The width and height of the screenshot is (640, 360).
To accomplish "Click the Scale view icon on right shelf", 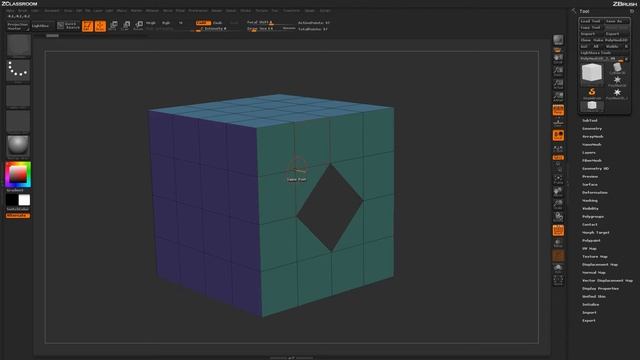I will click(558, 204).
